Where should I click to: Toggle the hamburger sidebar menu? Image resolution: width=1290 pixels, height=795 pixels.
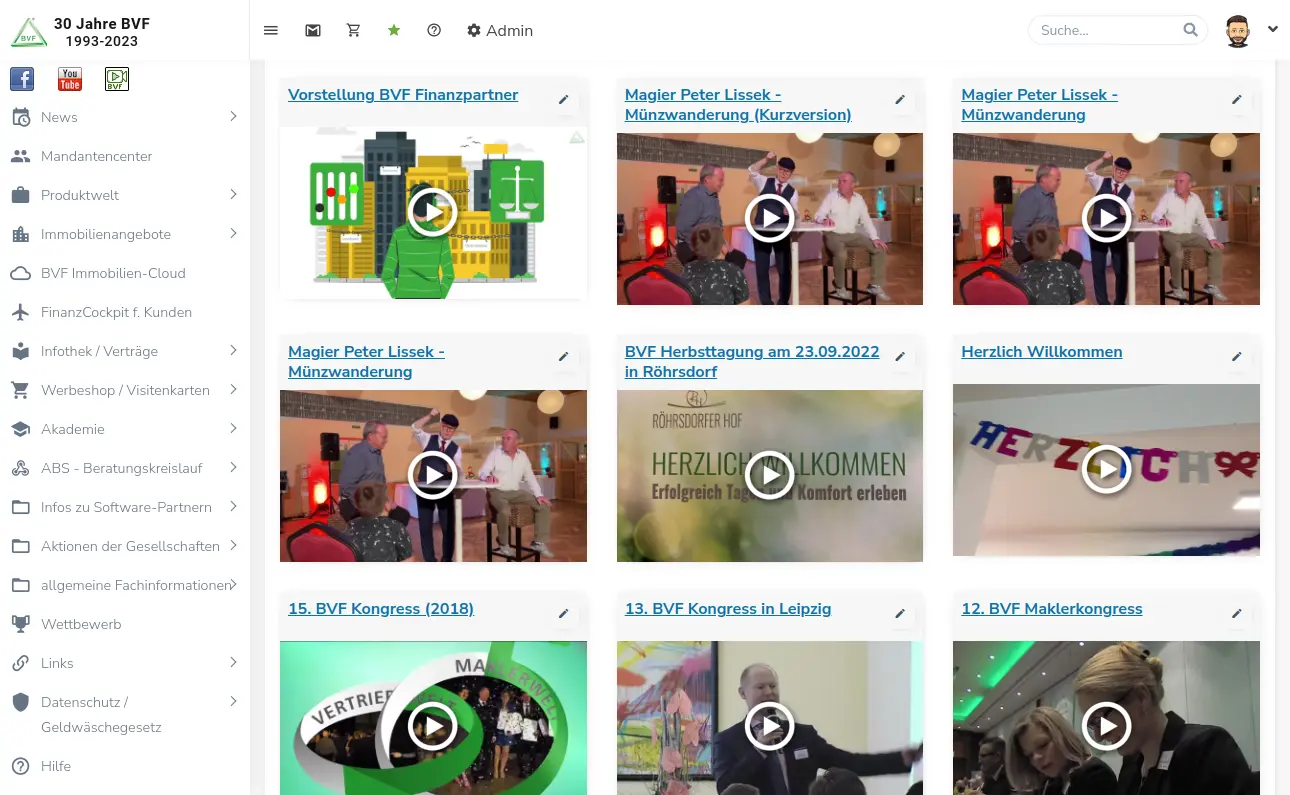coord(271,30)
